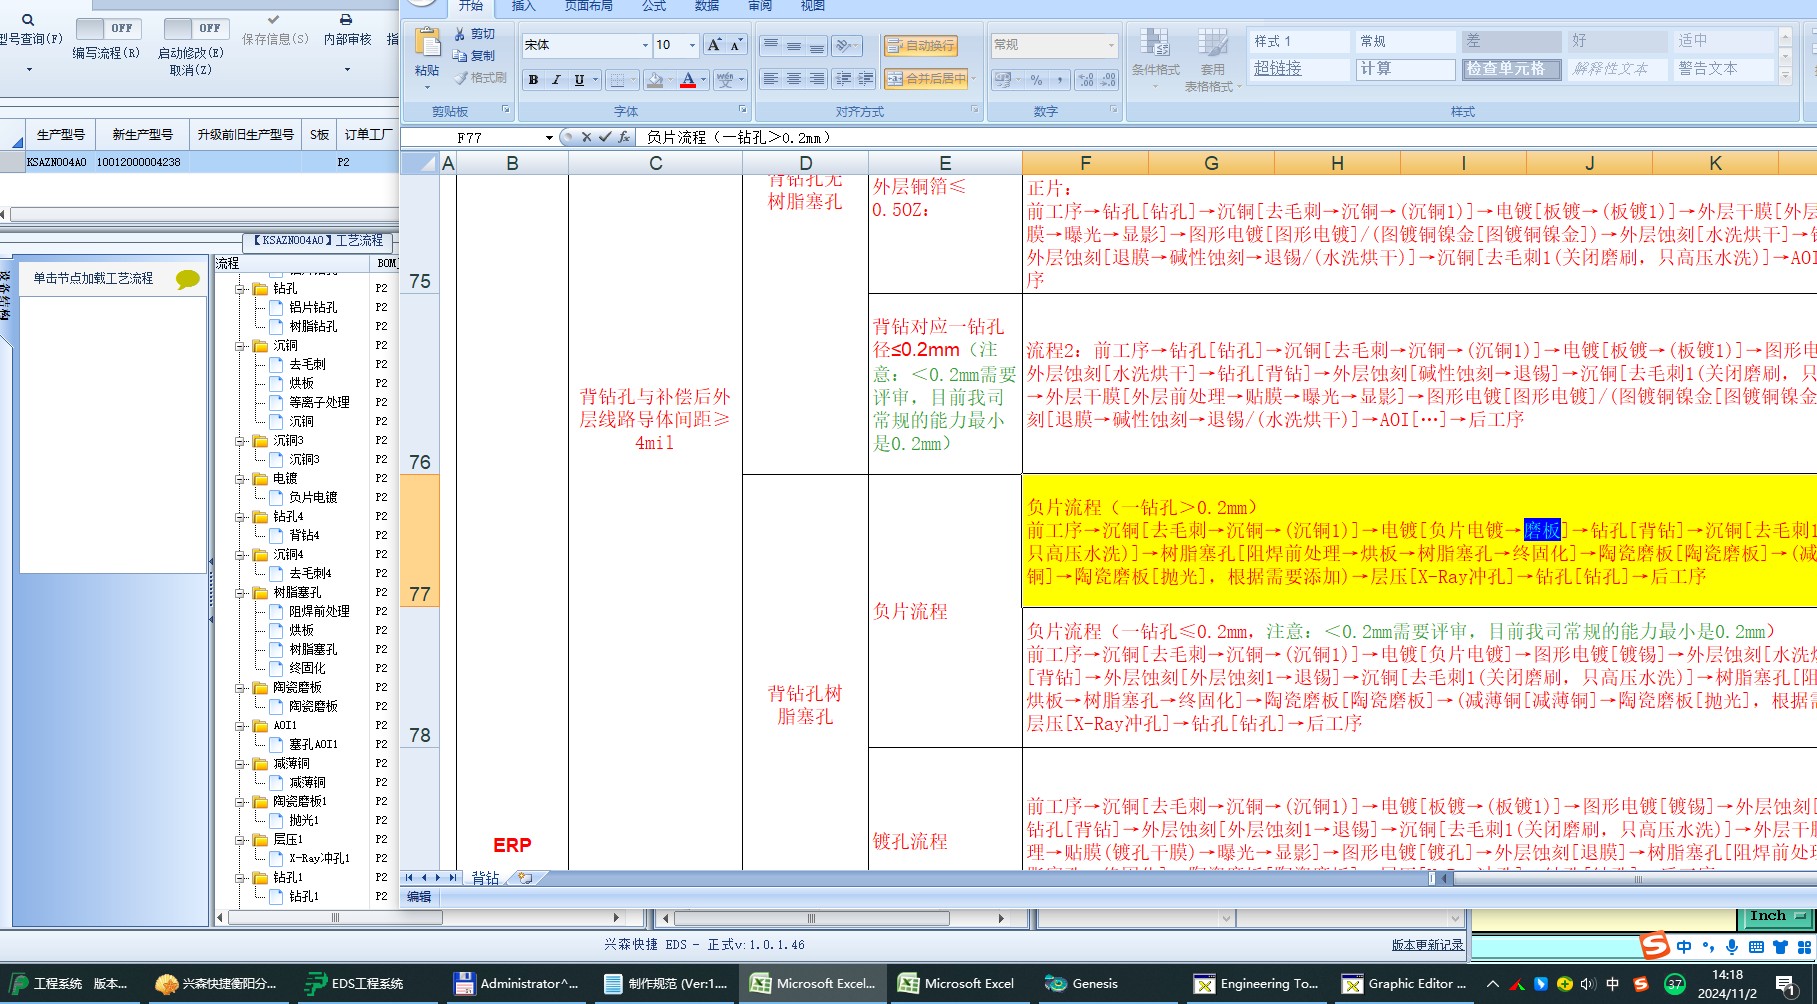Click the formula bar text field
The height and width of the screenshot is (1004, 1817).
[x=1225, y=138]
